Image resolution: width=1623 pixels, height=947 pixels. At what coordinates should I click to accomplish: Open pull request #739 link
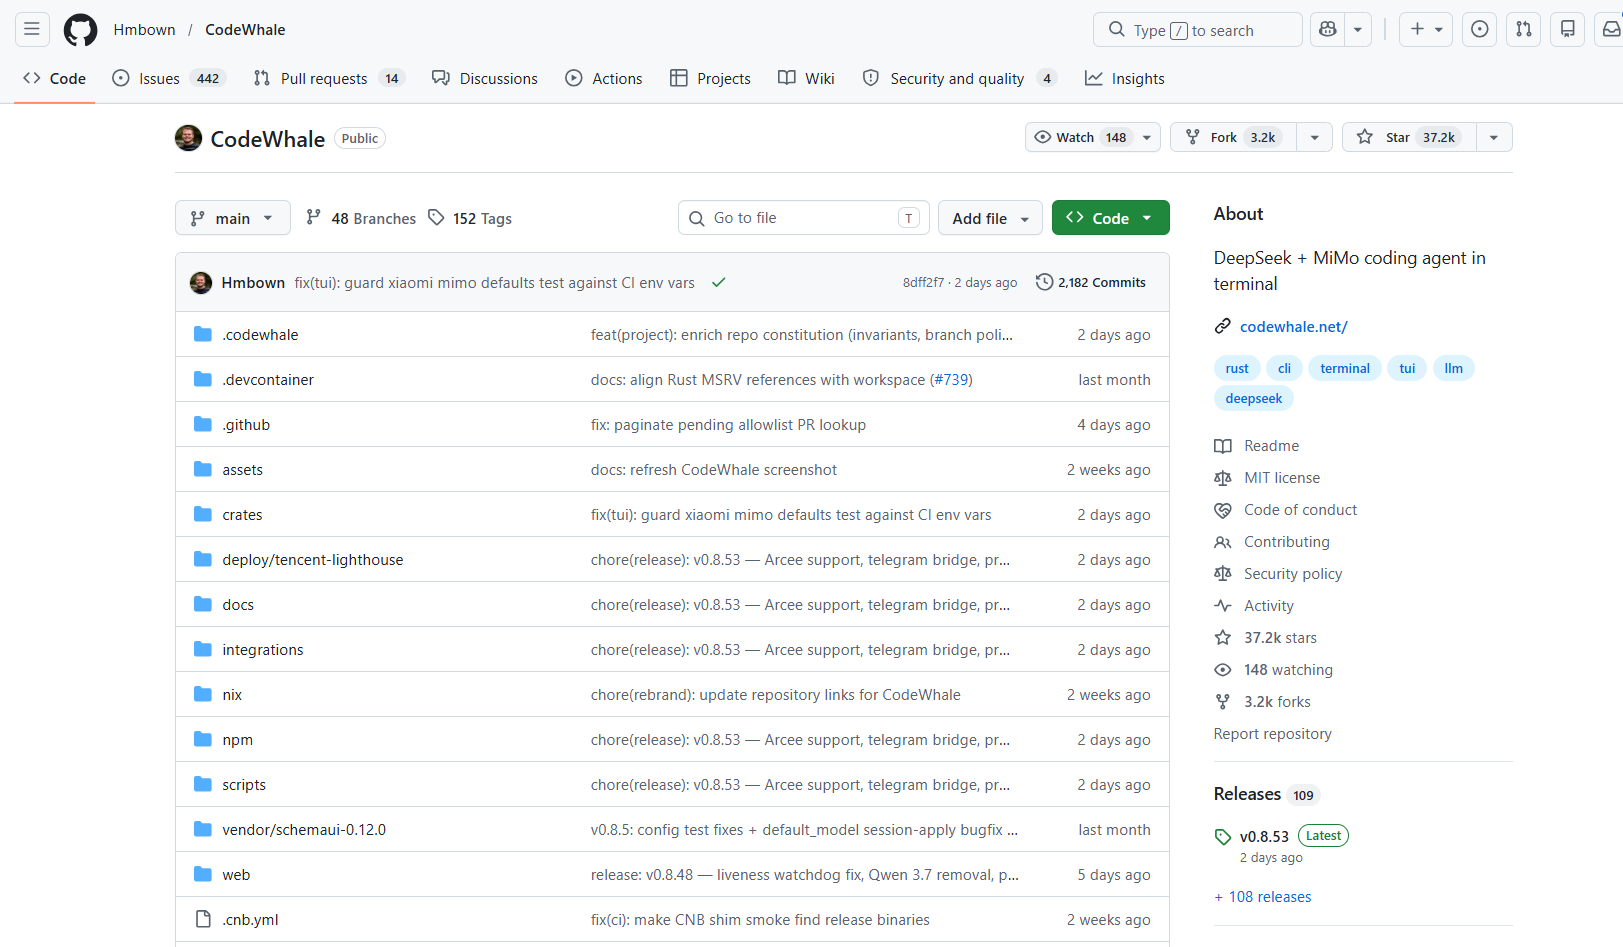coord(950,380)
